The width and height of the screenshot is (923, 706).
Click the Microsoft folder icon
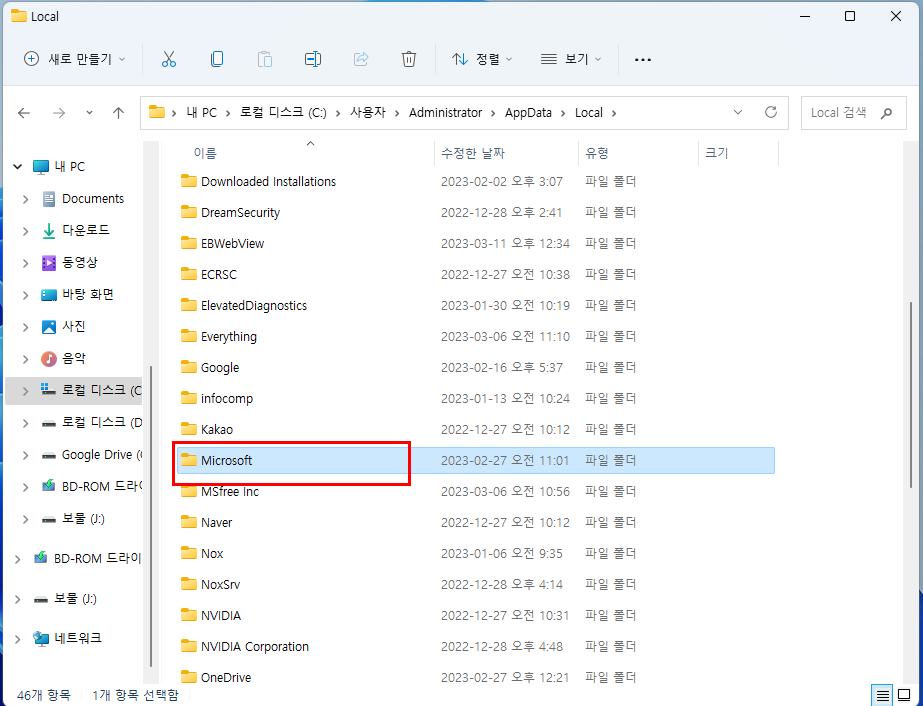[x=188, y=460]
